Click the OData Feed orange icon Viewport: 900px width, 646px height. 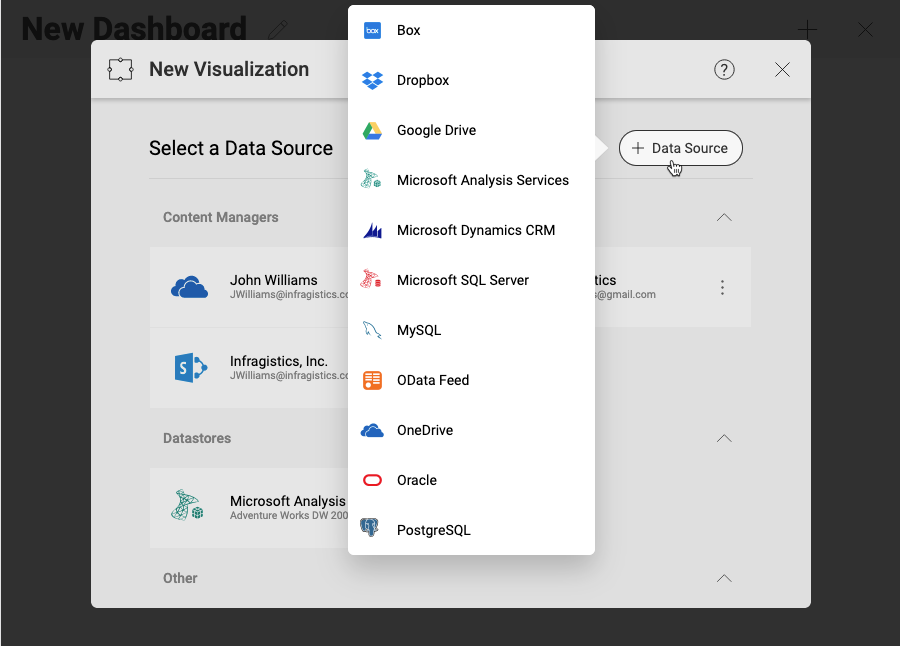372,380
